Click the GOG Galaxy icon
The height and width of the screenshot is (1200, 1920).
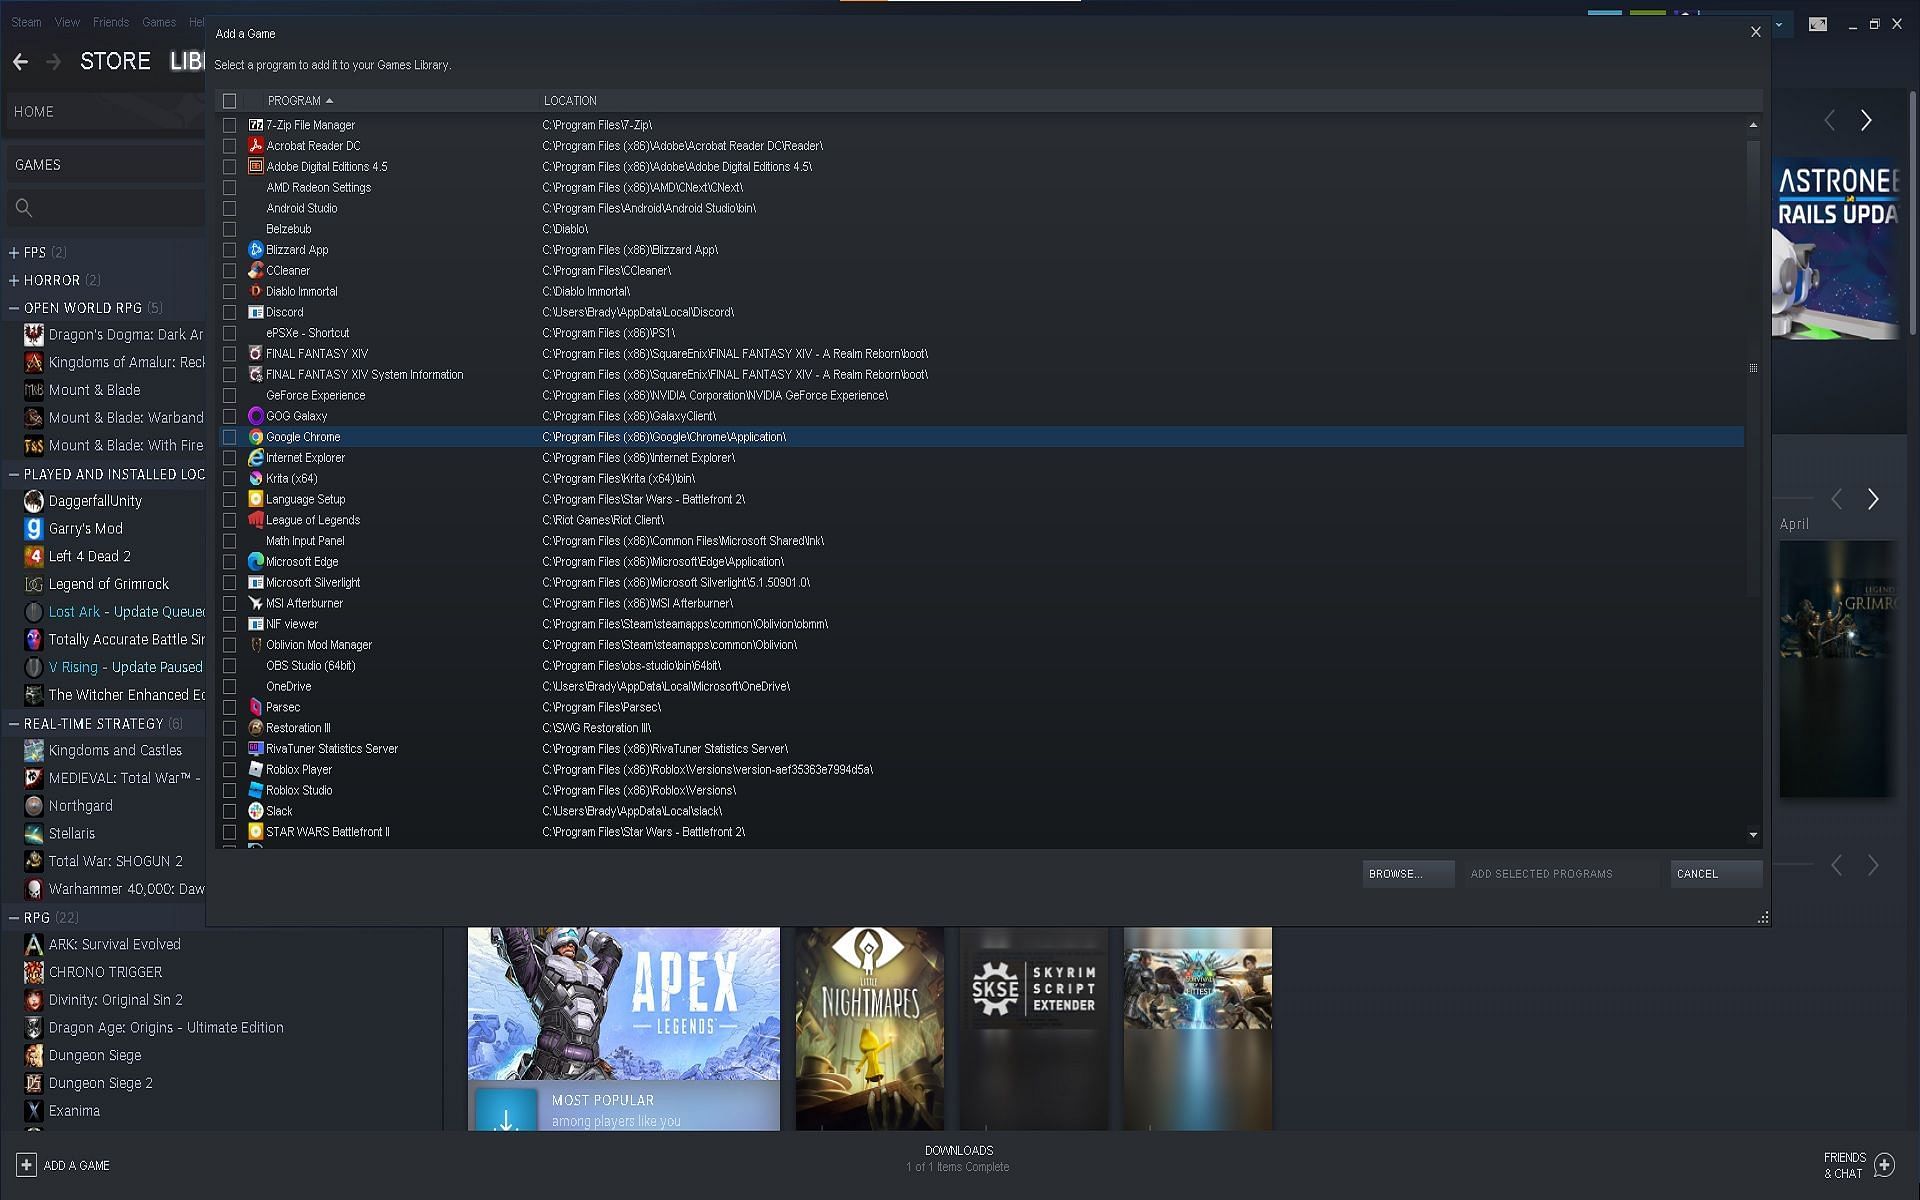(x=255, y=416)
